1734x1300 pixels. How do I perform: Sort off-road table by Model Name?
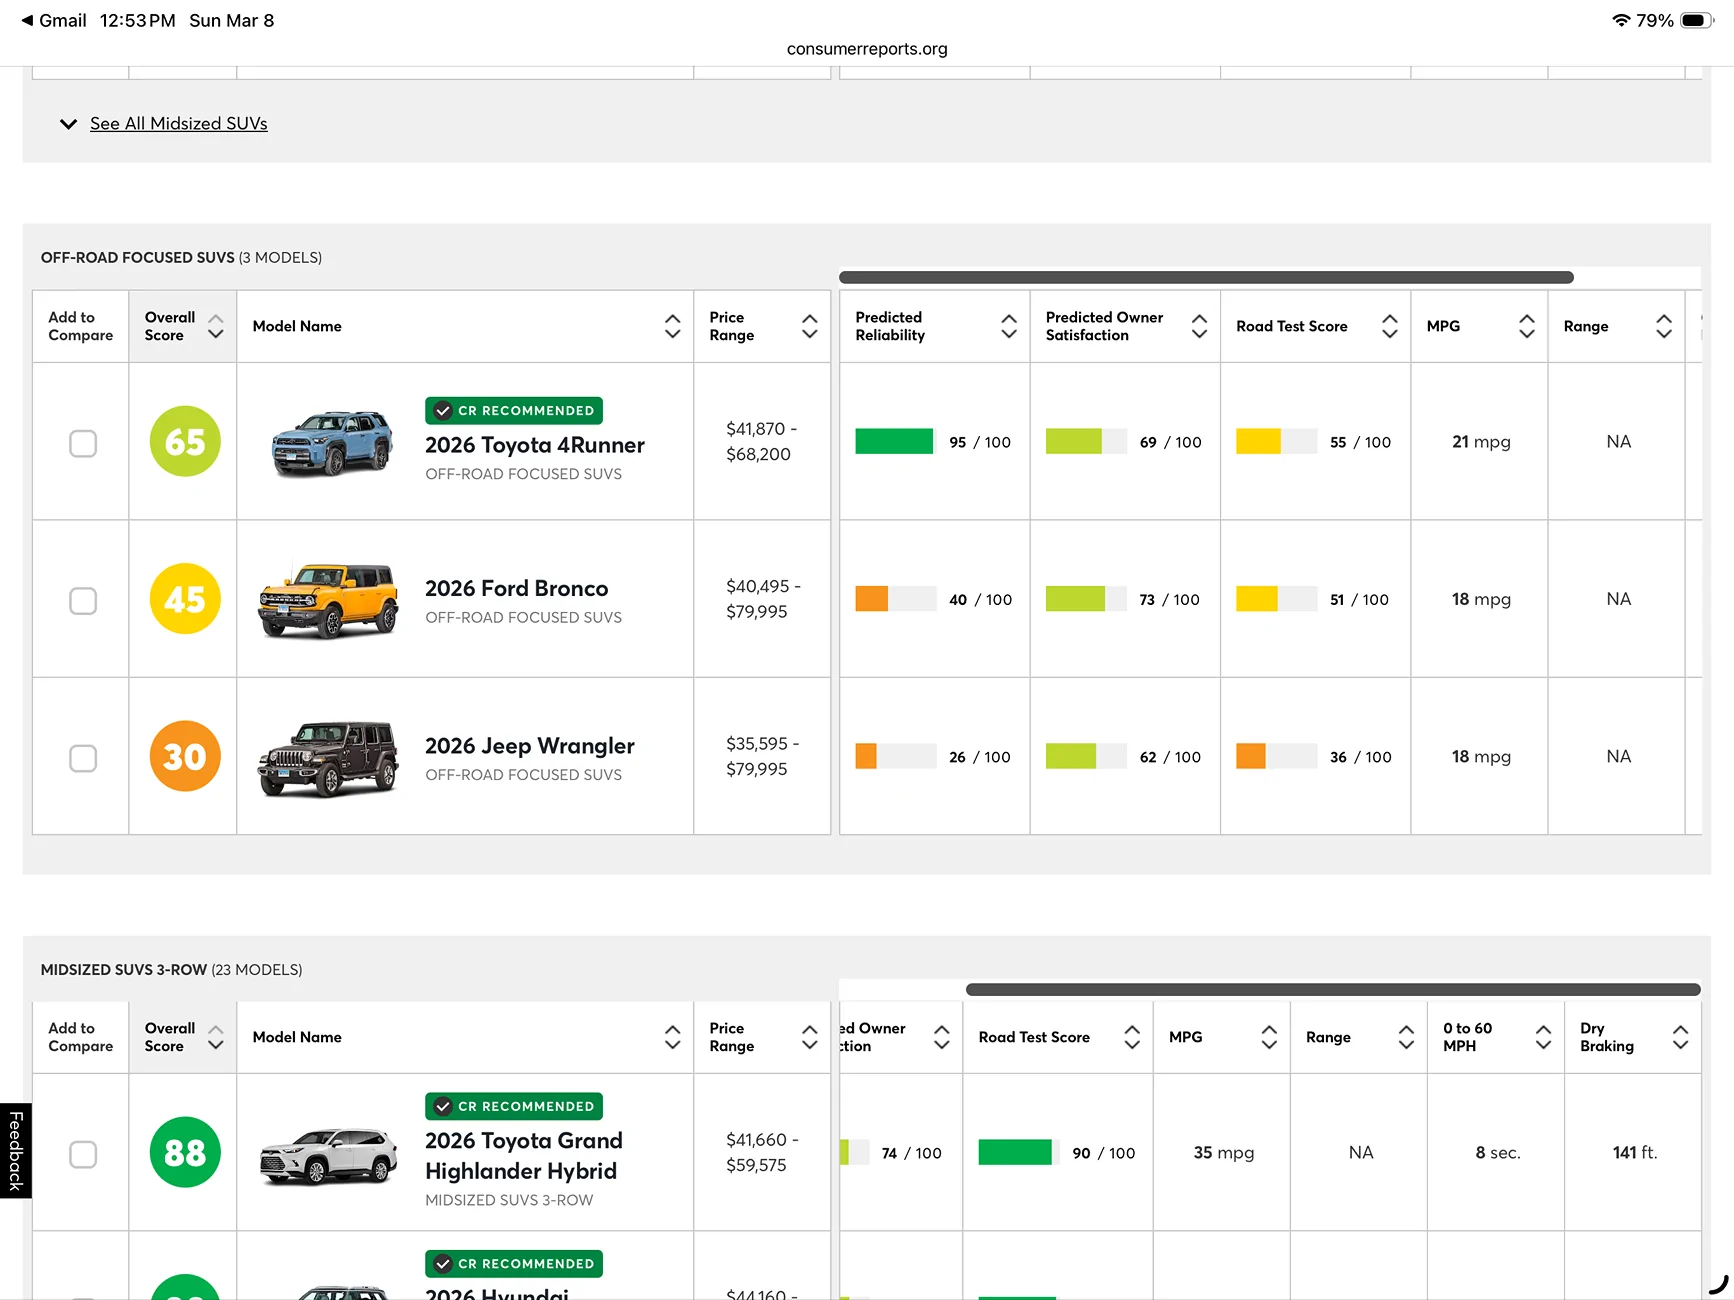pyautogui.click(x=672, y=326)
